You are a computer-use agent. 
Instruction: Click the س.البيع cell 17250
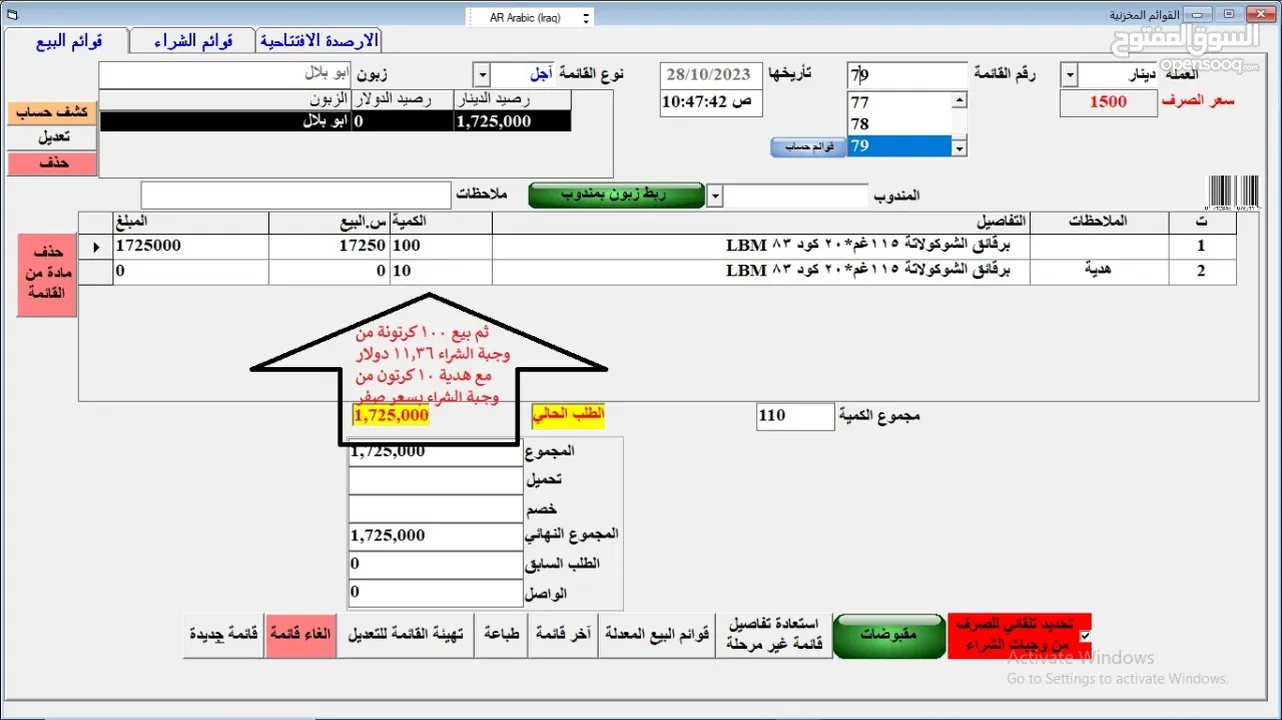[x=329, y=246]
